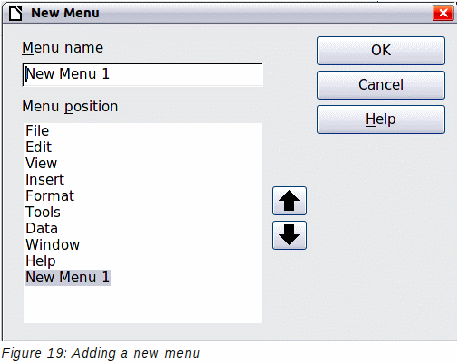Viewport: 457px width, 362px height.
Task: Click the Cancel button
Action: [x=381, y=85]
